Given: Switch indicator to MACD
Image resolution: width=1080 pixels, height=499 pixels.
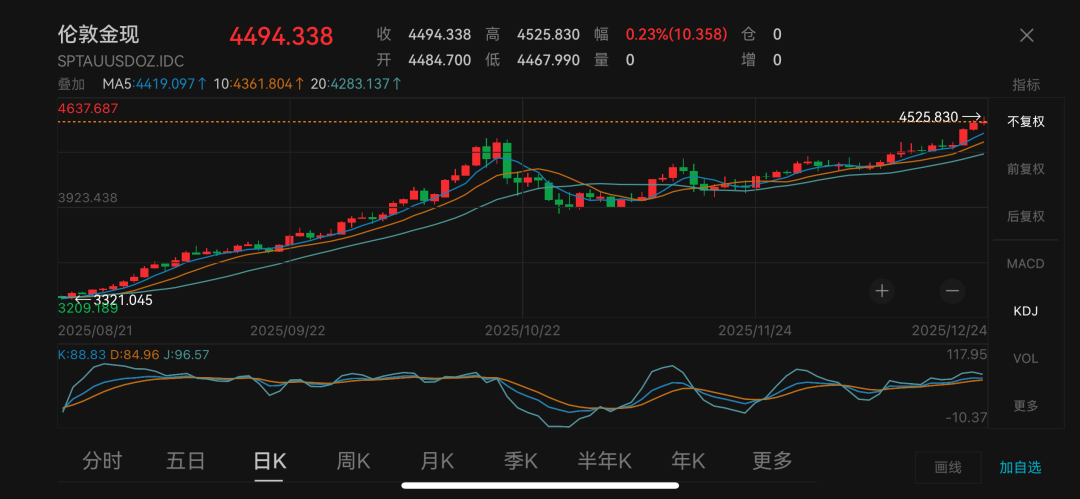Looking at the screenshot, I should click(1026, 264).
